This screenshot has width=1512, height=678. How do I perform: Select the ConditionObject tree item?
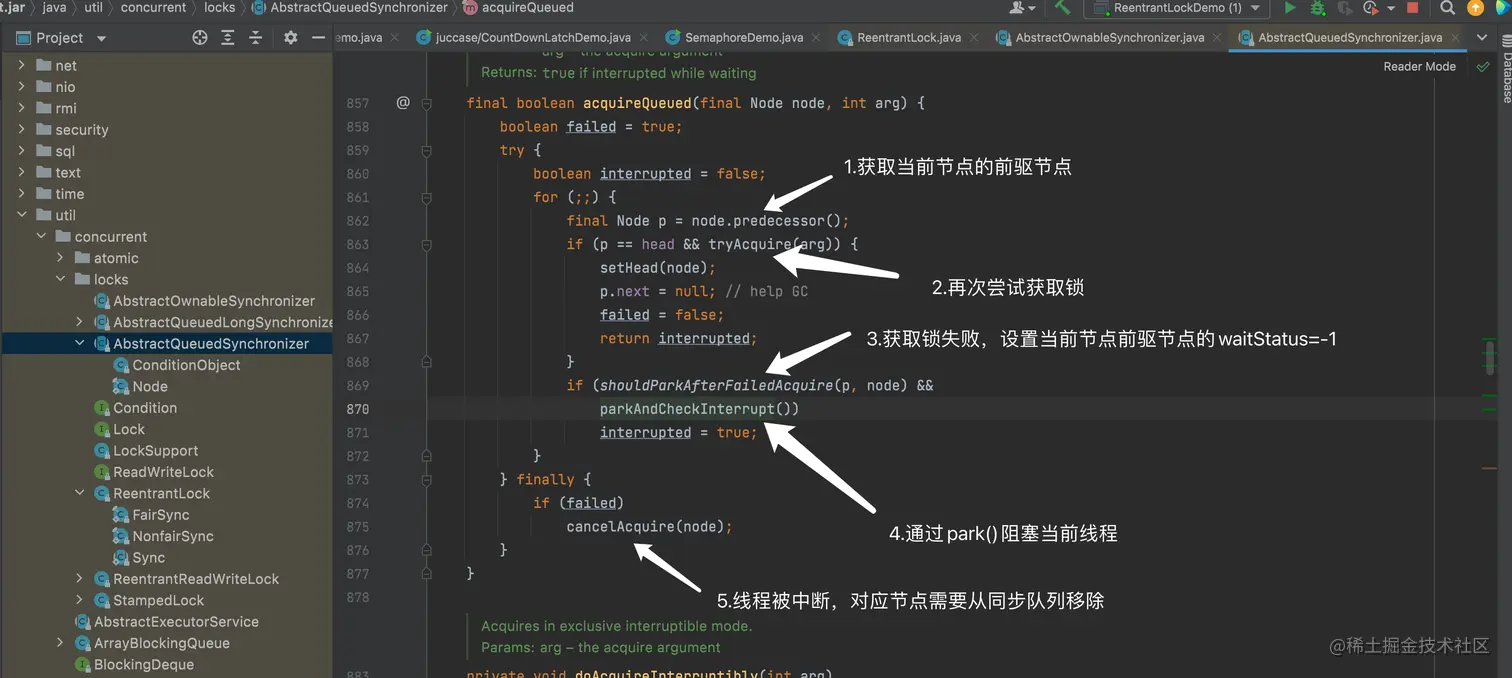tap(186, 365)
